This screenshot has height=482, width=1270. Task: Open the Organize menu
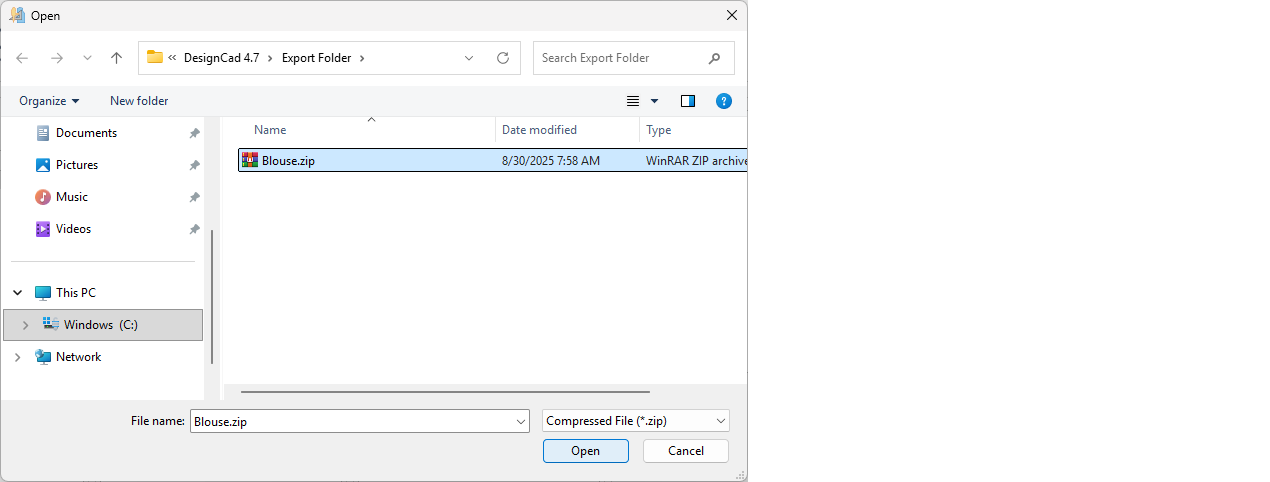(49, 101)
